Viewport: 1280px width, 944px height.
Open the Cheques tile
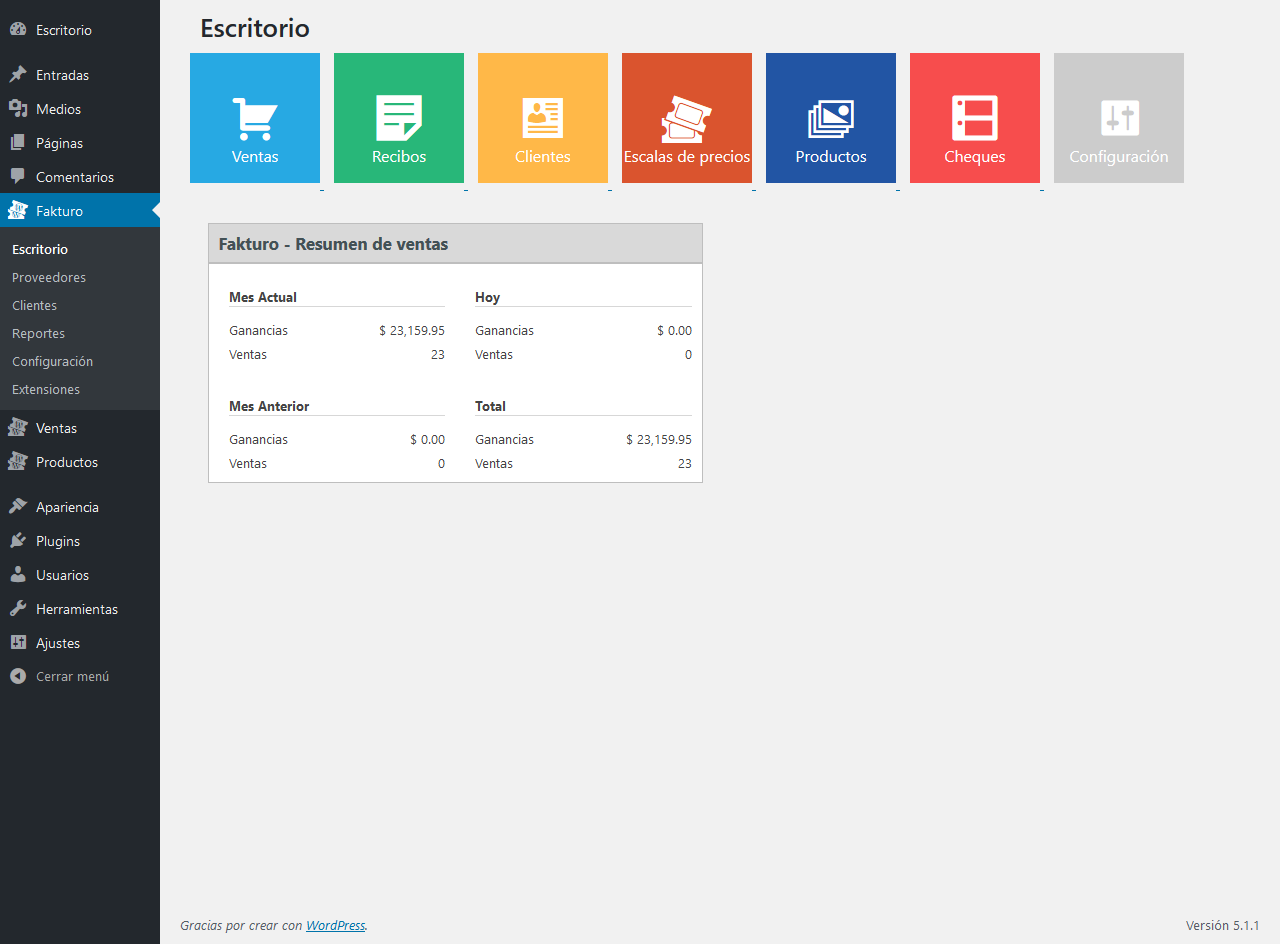975,118
